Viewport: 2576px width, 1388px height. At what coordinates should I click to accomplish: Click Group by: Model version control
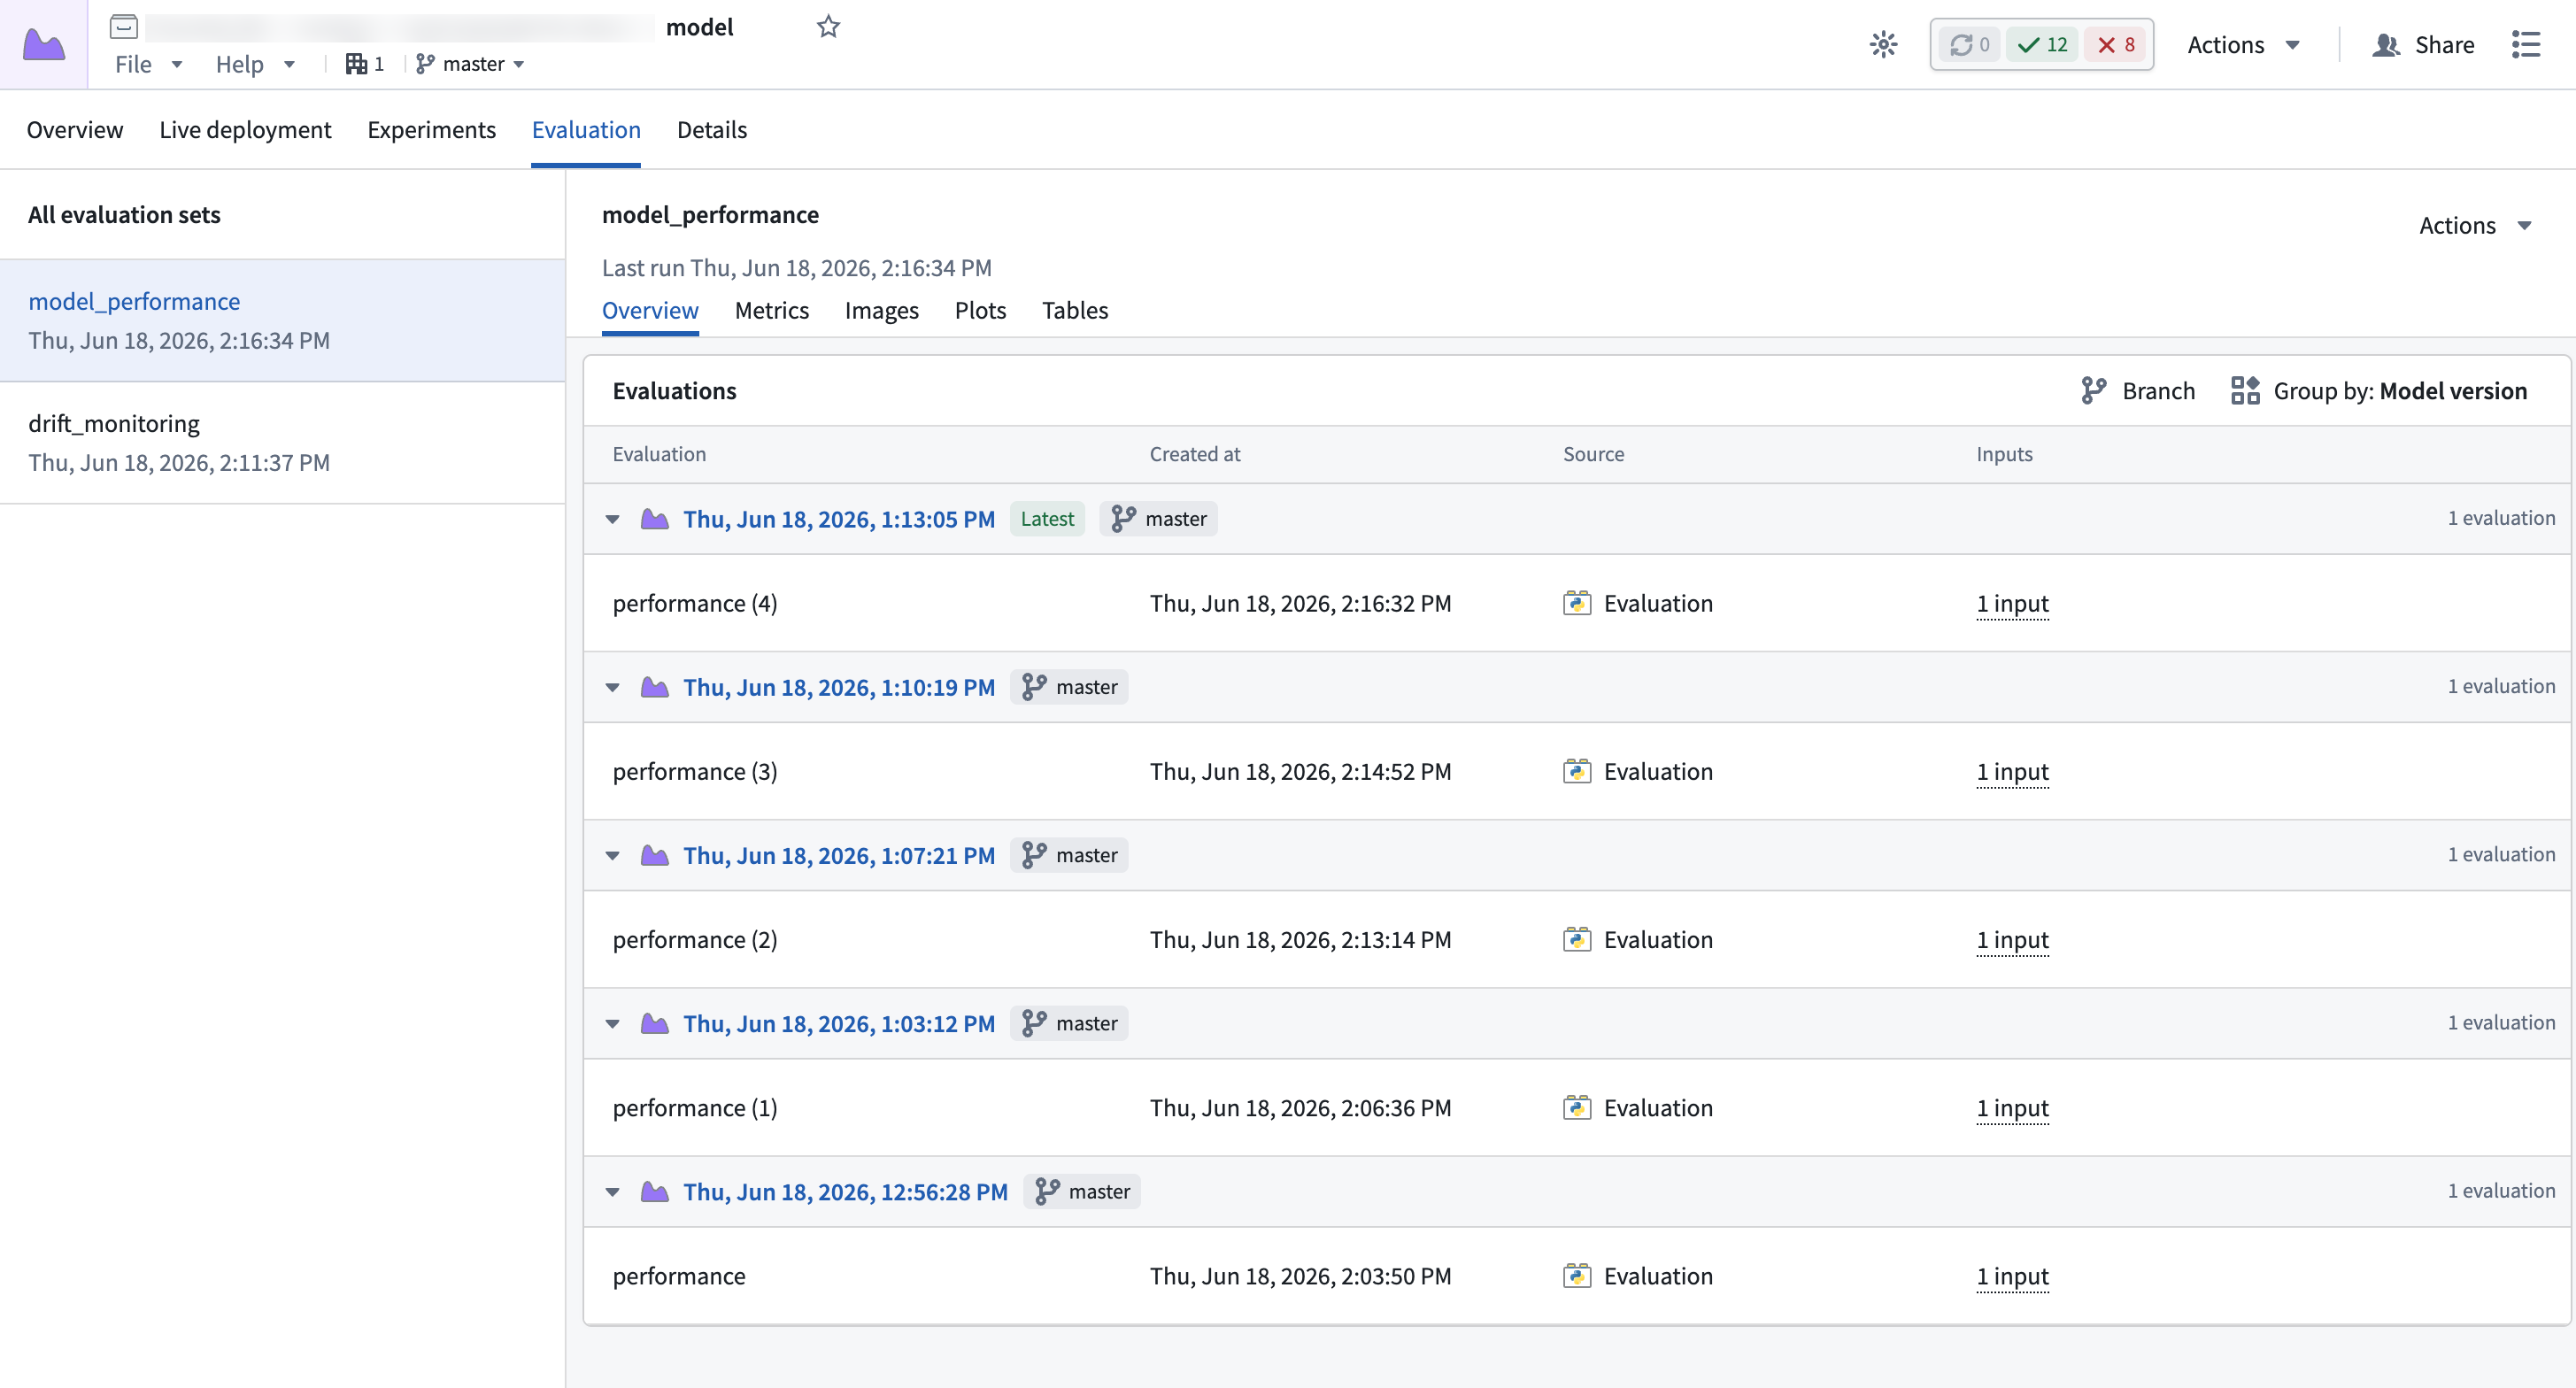point(2379,391)
